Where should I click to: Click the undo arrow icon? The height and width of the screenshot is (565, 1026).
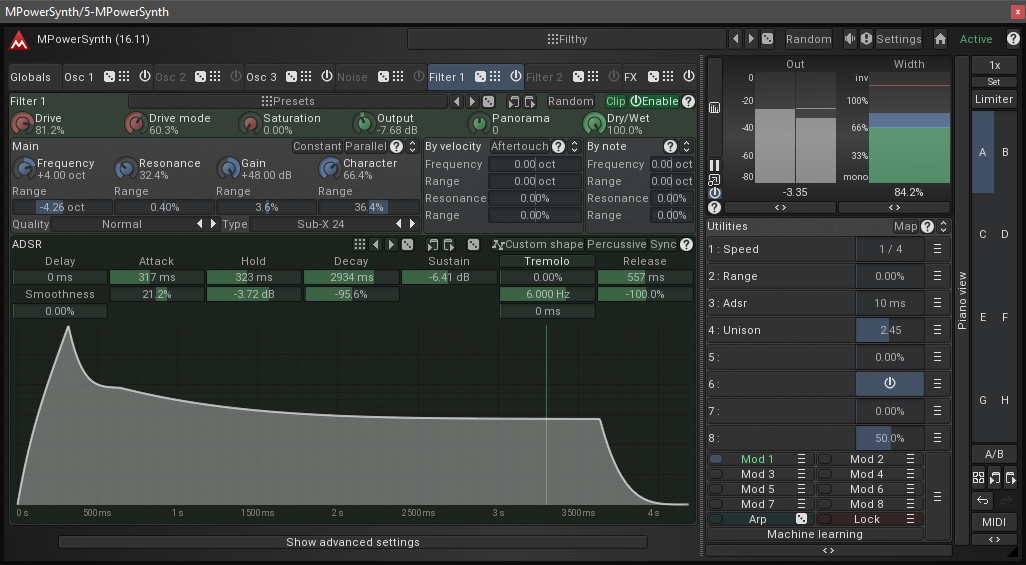[982, 500]
